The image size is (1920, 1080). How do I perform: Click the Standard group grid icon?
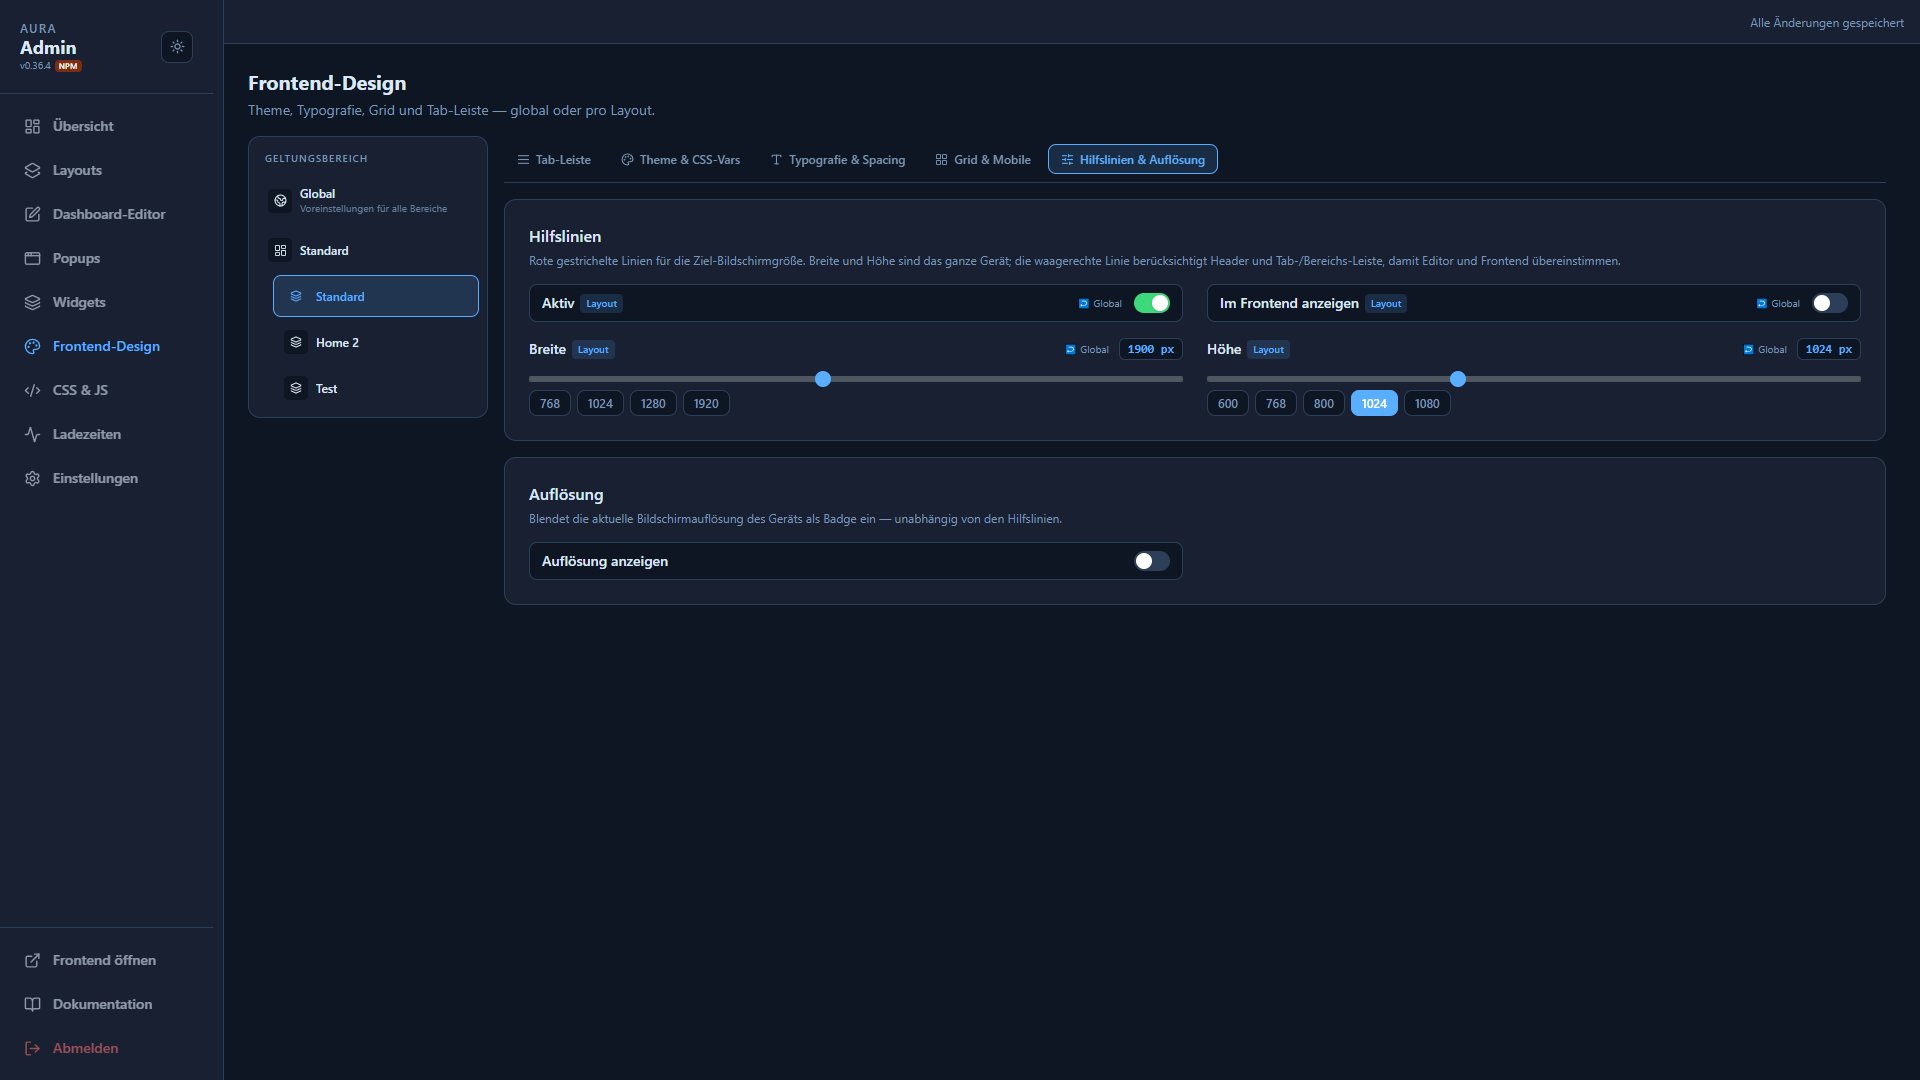(280, 251)
